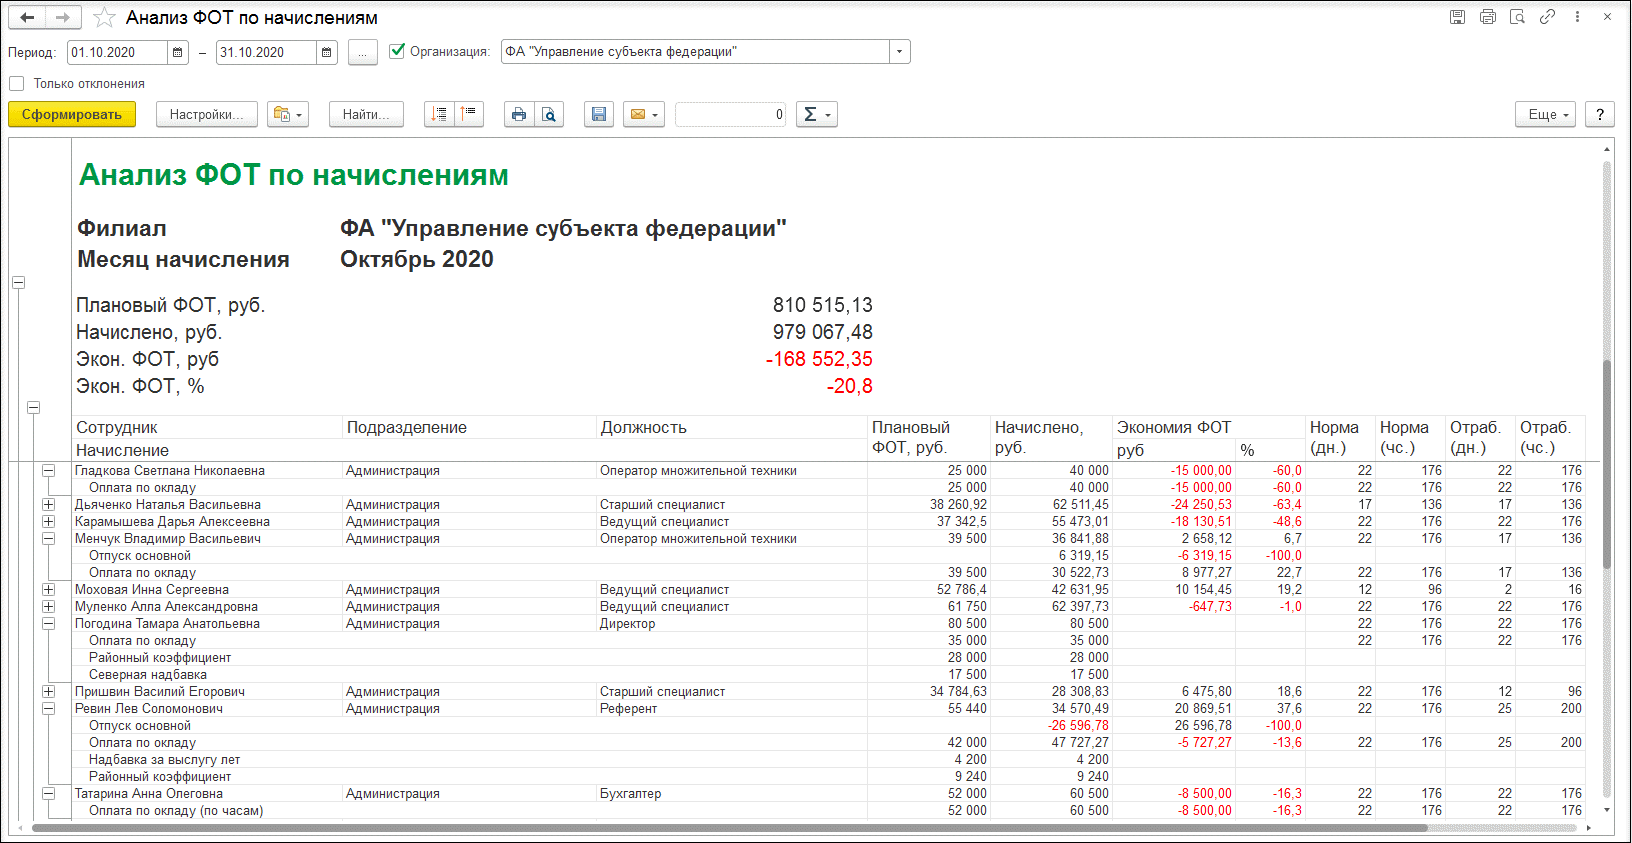Open the report variants folder icon dropdown

288,114
